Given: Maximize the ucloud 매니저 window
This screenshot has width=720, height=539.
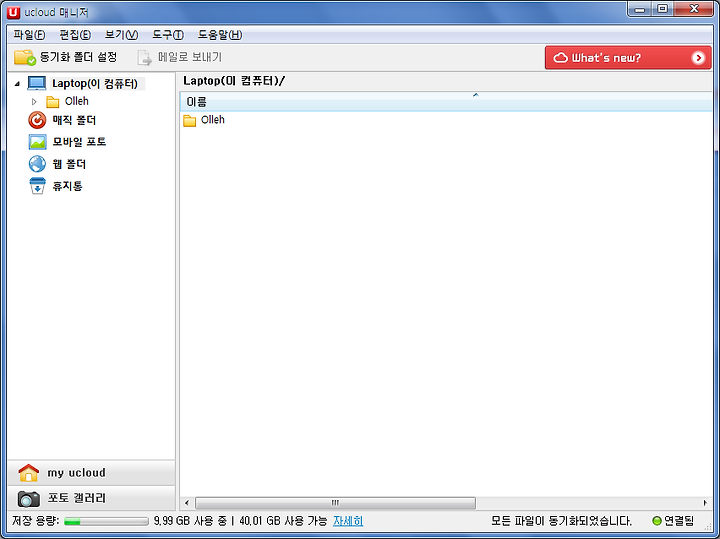Looking at the screenshot, I should [662, 9].
